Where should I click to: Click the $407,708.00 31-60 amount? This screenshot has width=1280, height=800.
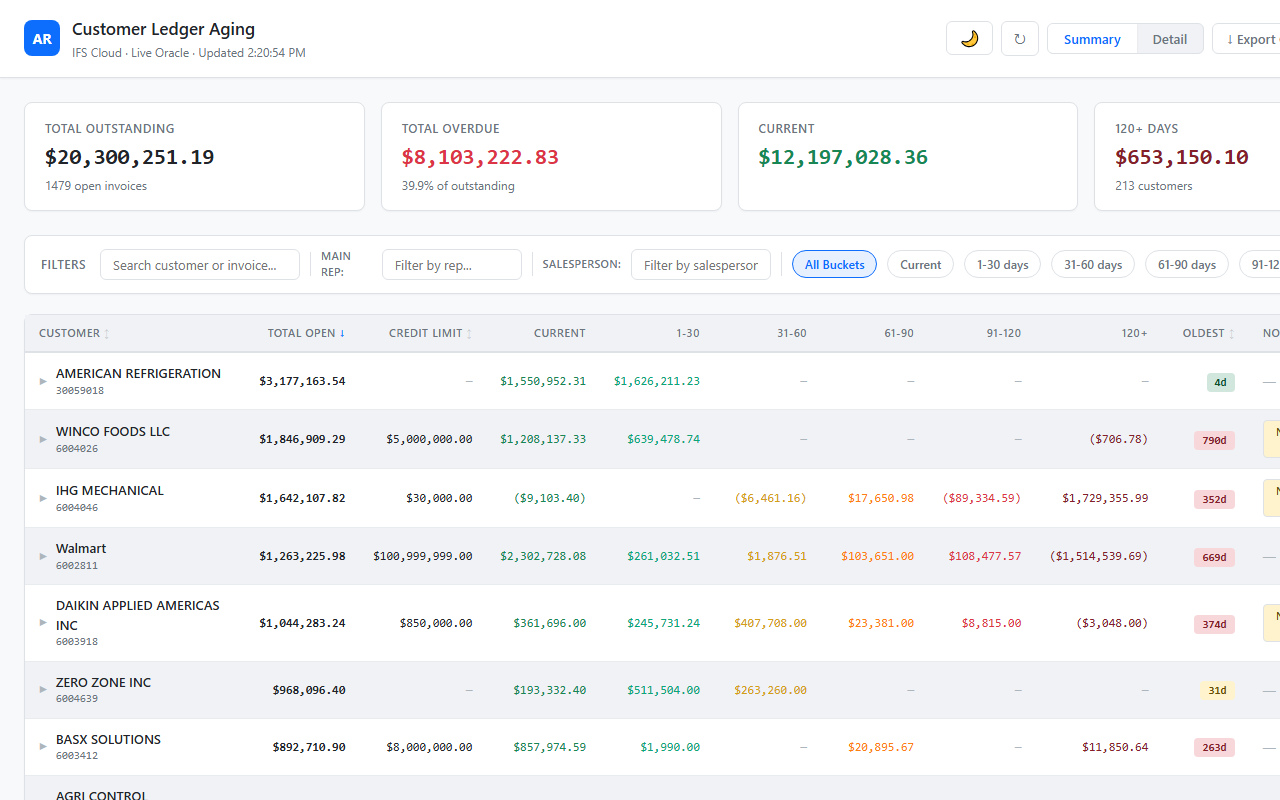pyautogui.click(x=770, y=623)
